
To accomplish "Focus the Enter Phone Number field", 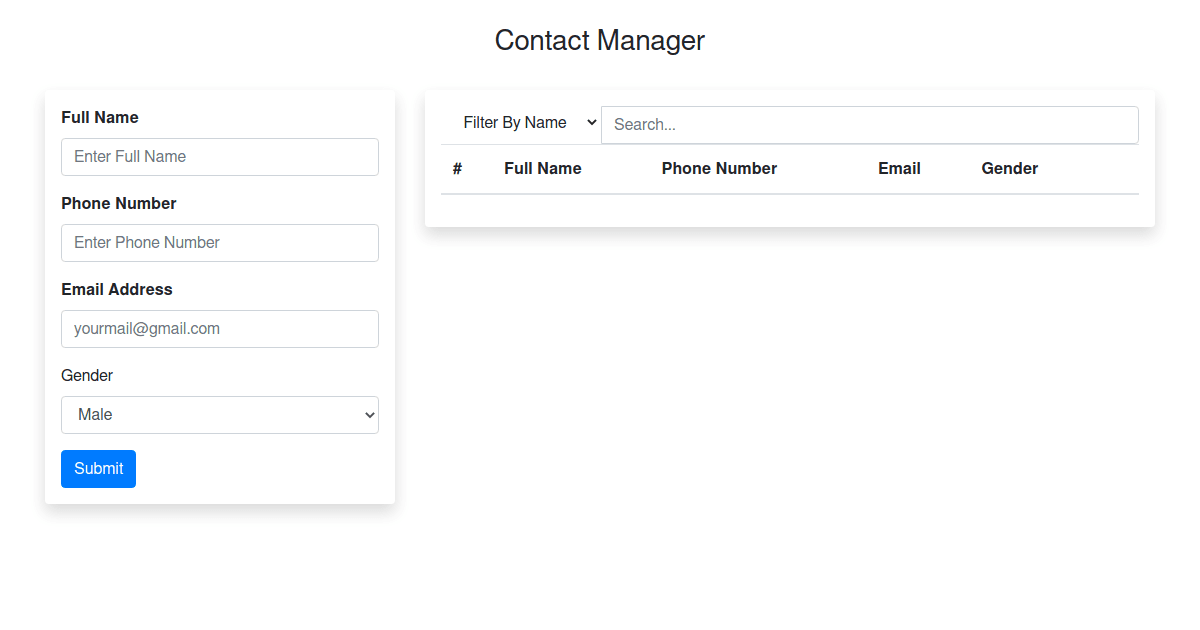I will (220, 243).
